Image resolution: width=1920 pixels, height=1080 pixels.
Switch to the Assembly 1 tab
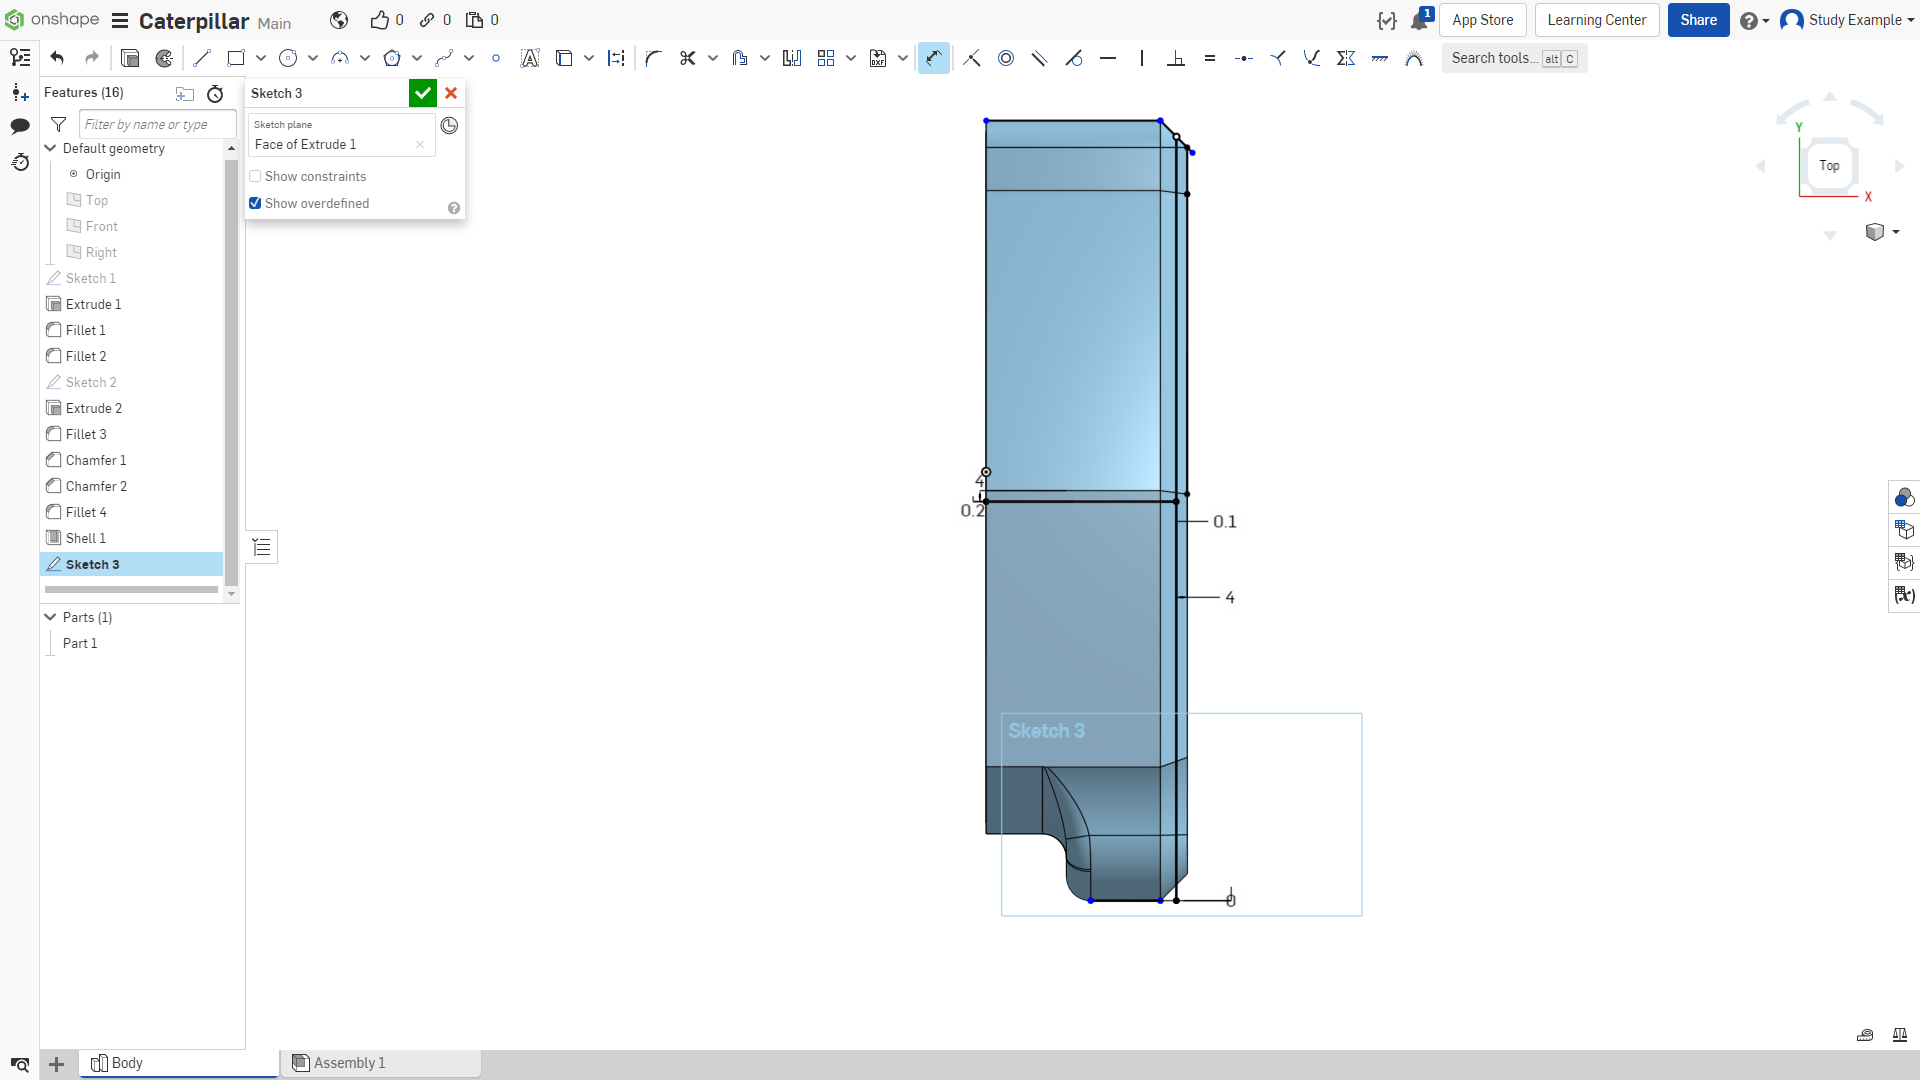(x=380, y=1063)
